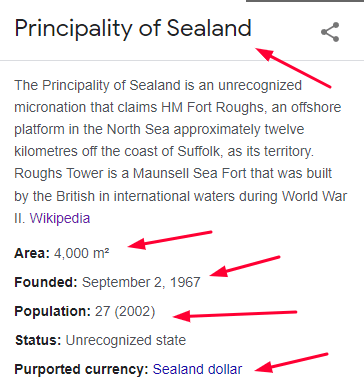Click the Principality of Sealand heading
This screenshot has width=364, height=389.
point(133,29)
